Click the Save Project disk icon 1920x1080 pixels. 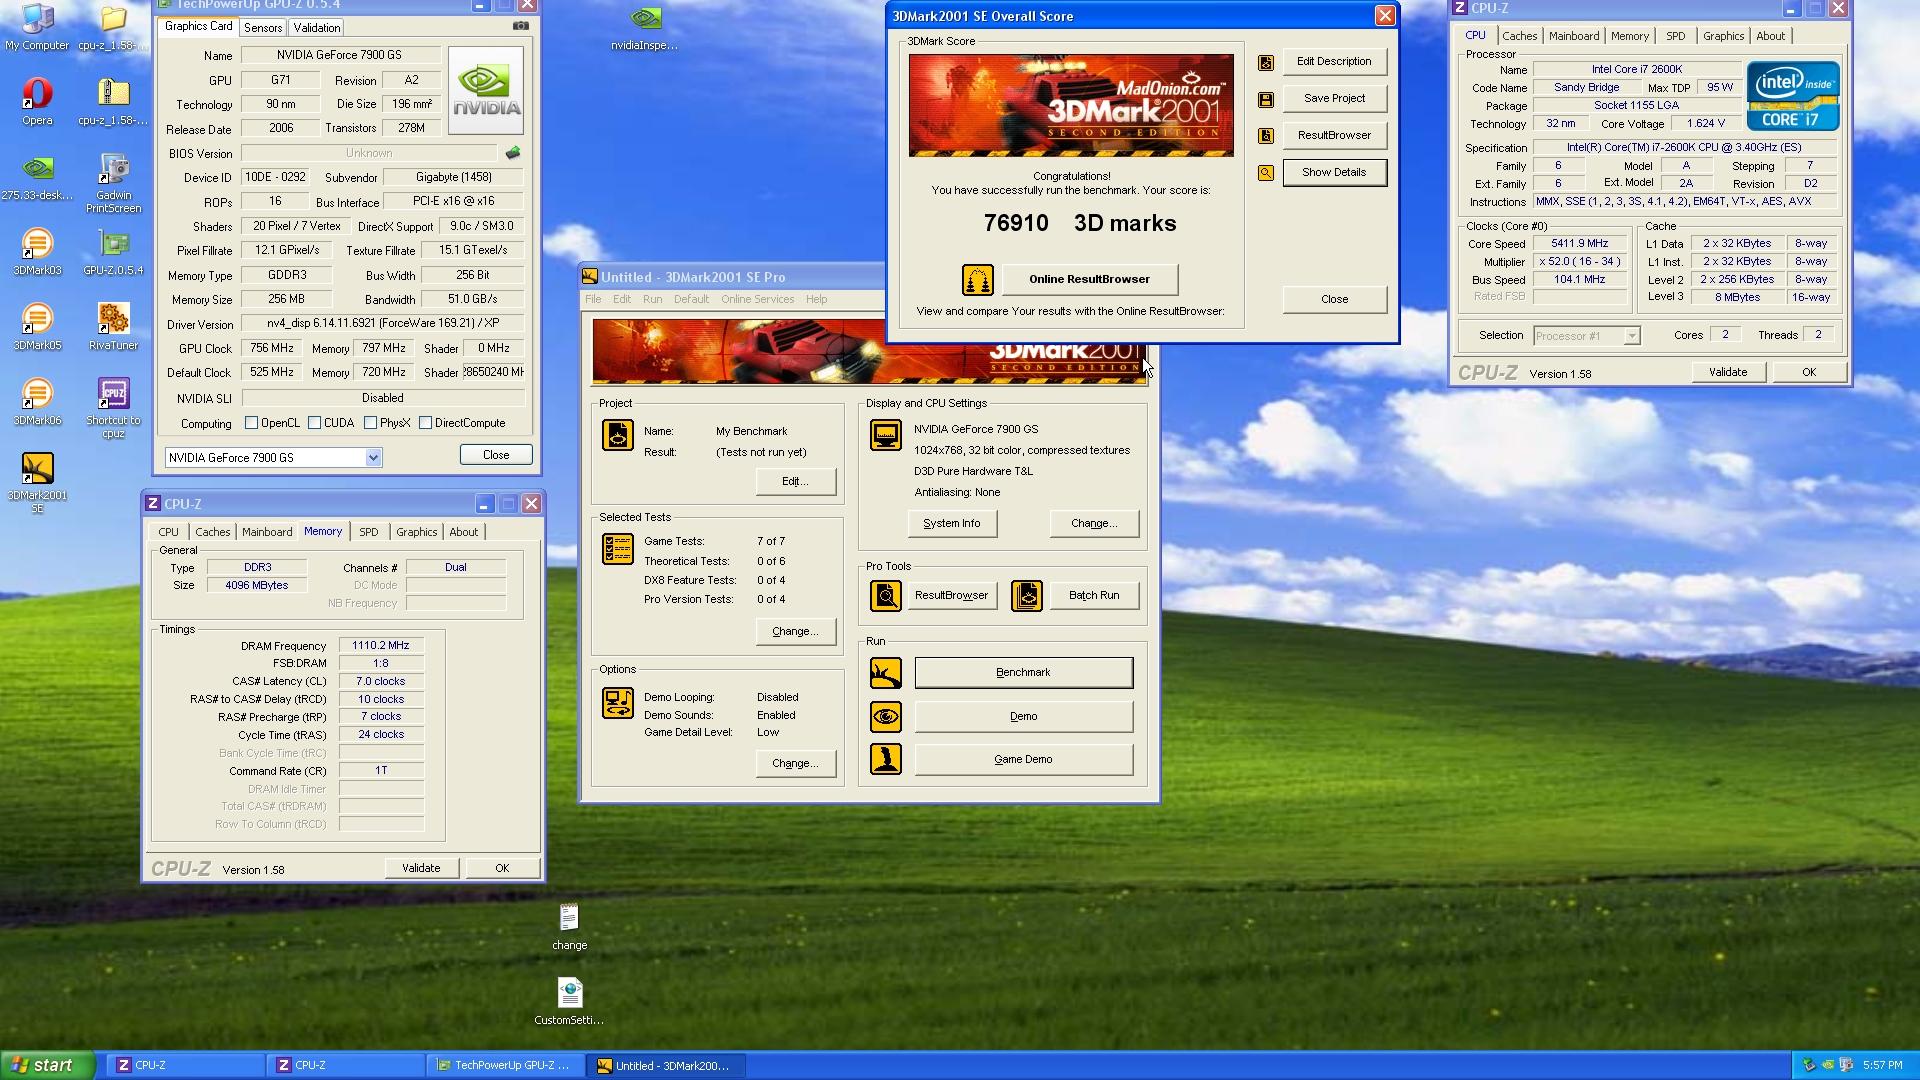click(1266, 99)
